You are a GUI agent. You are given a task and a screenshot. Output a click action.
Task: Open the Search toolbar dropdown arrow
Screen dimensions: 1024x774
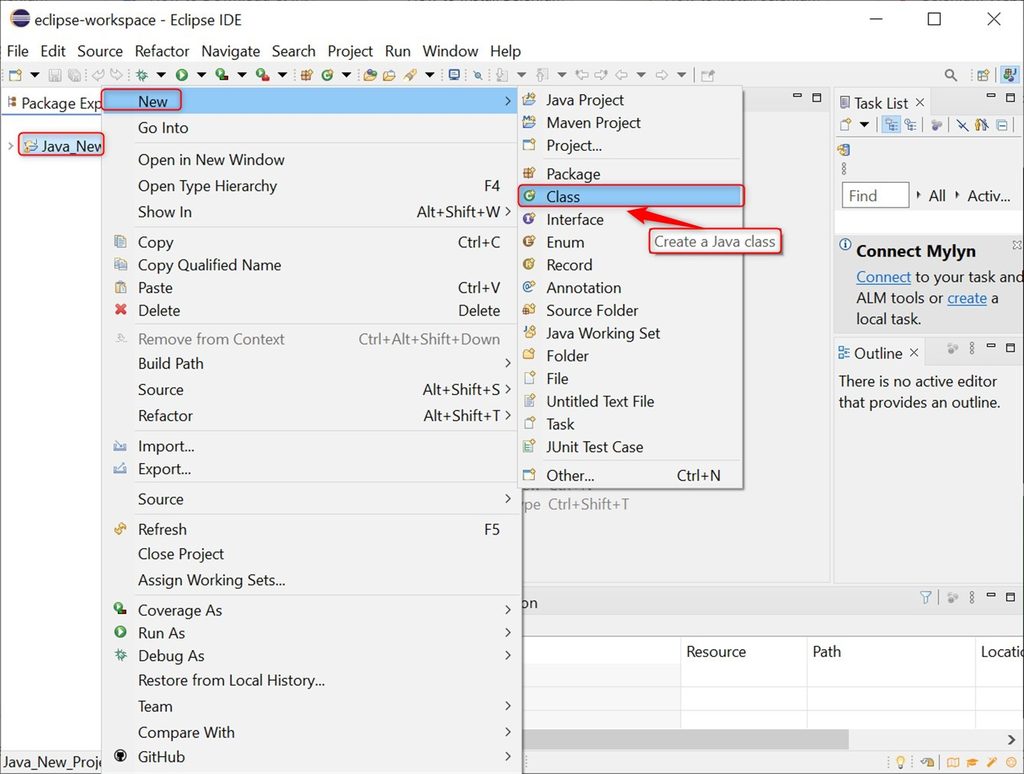click(430, 75)
